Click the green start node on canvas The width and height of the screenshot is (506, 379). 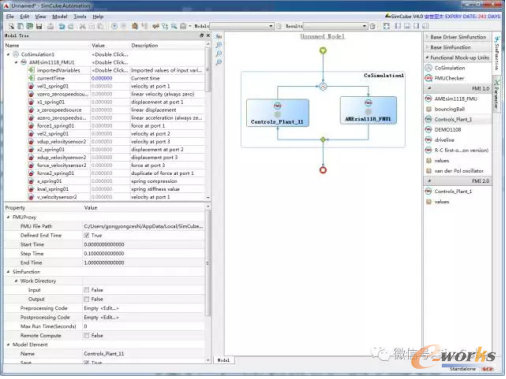(323, 51)
